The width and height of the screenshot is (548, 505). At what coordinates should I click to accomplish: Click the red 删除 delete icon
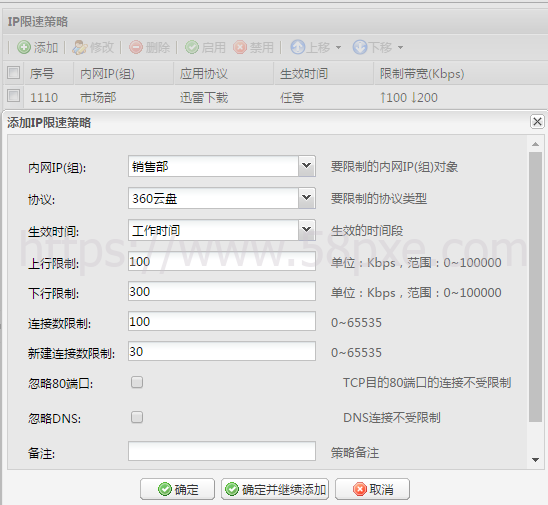tap(136, 47)
